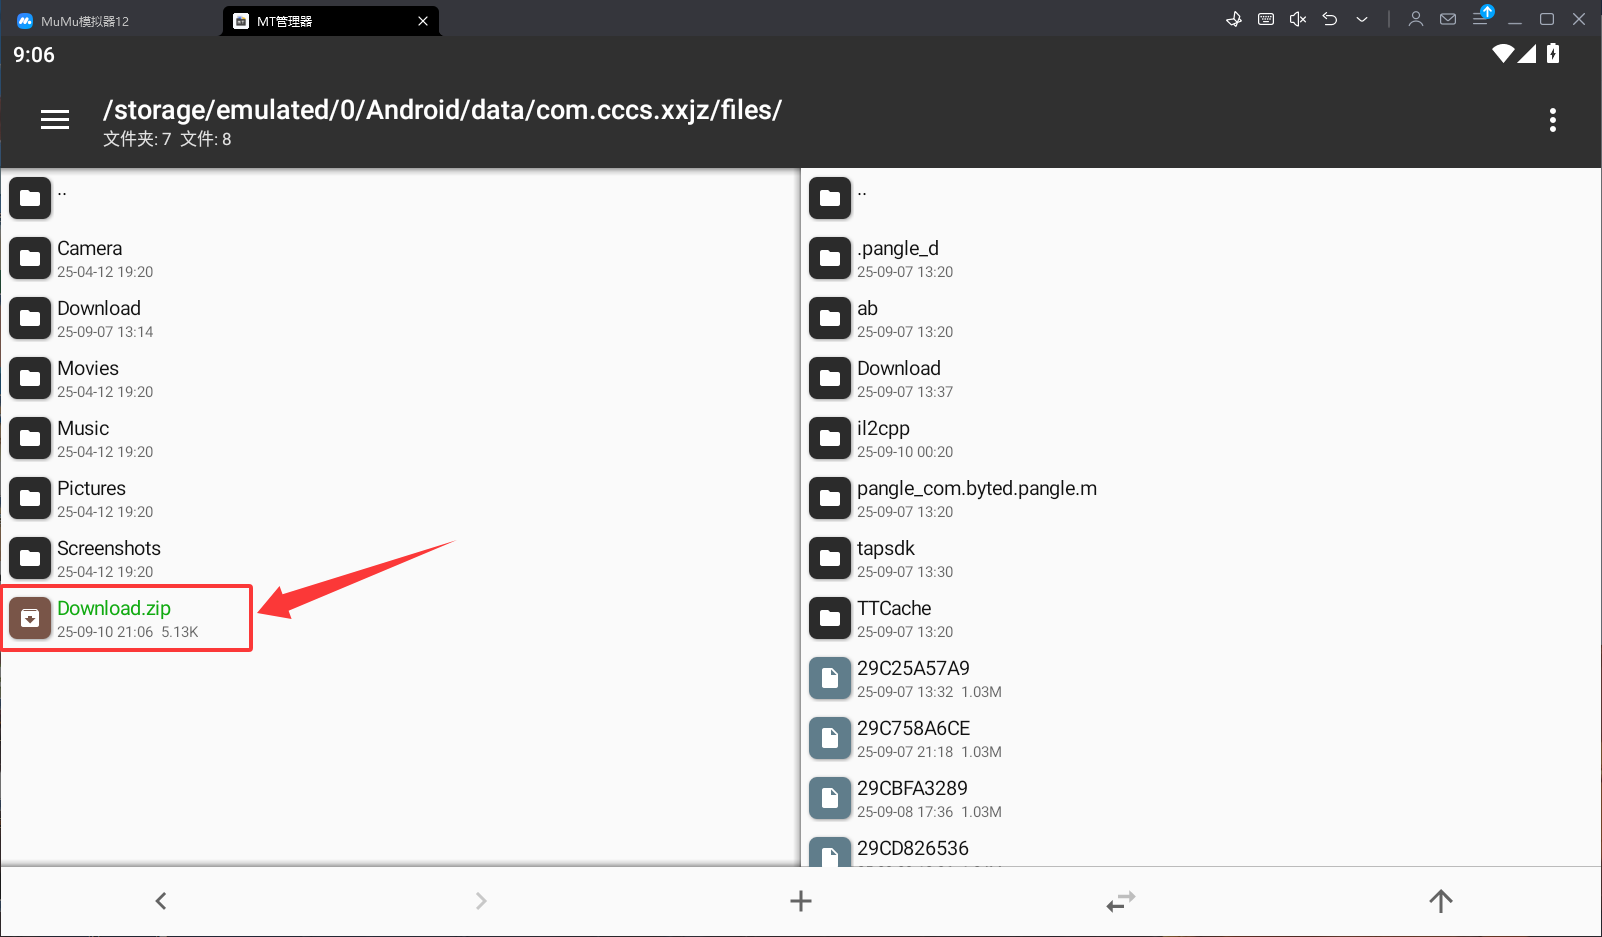Select the 29C25A57A9 file
The width and height of the screenshot is (1602, 937).
1202,678
